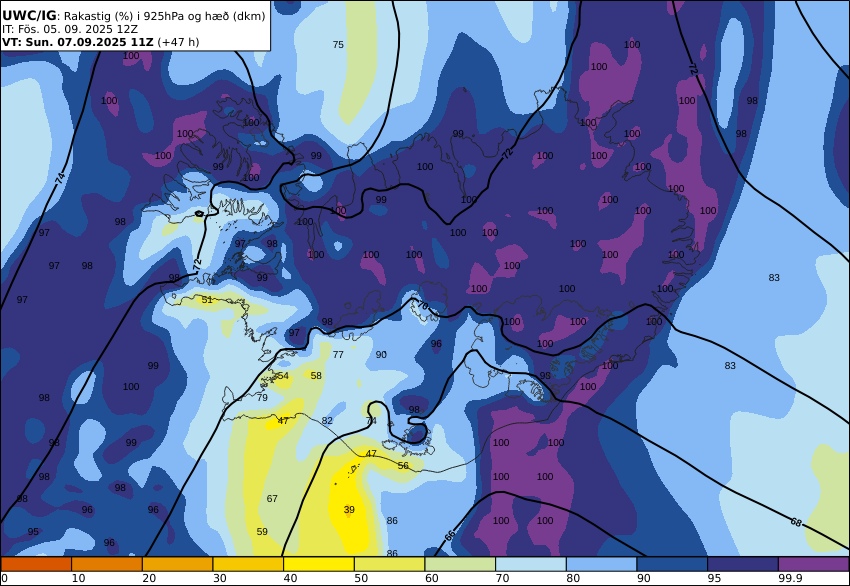Screen dimensions: 850x586
Task: Click the legend tick label 80
Action: [x=573, y=578]
